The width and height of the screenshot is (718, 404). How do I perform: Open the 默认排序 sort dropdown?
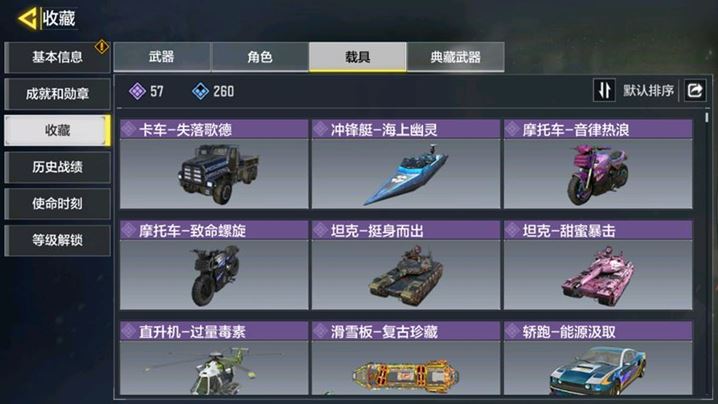648,90
